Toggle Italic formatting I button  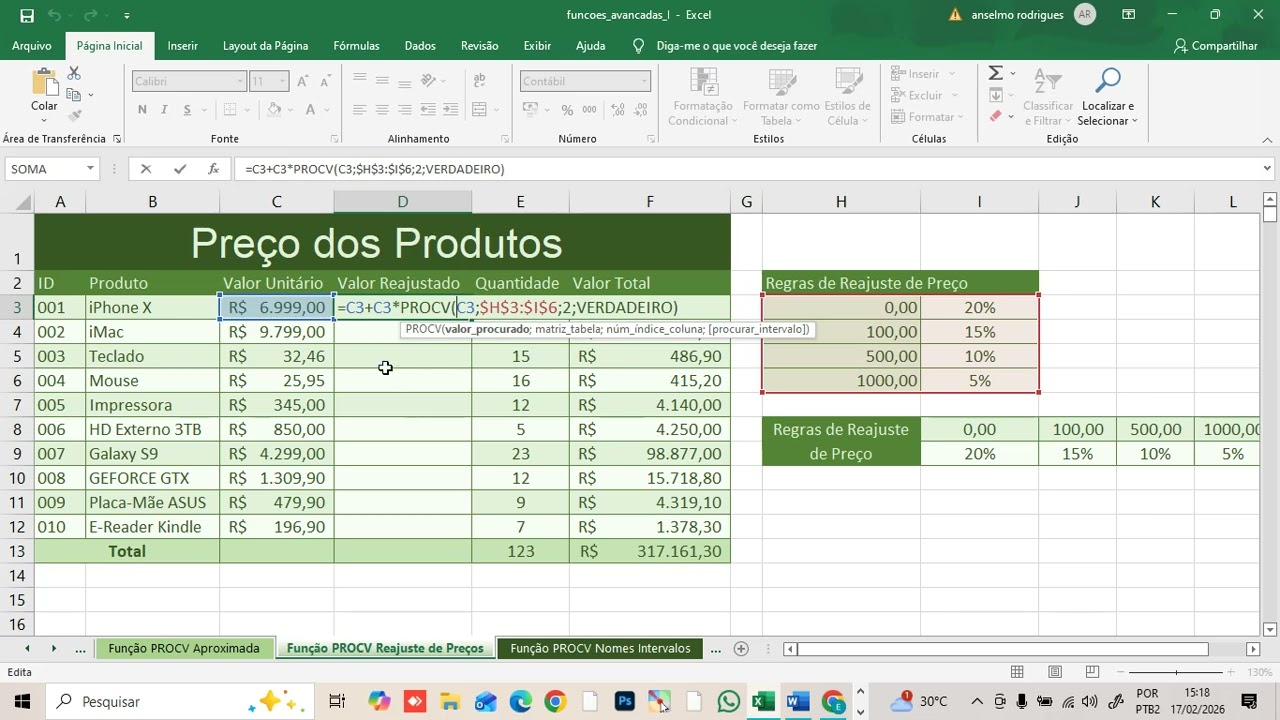click(x=165, y=110)
